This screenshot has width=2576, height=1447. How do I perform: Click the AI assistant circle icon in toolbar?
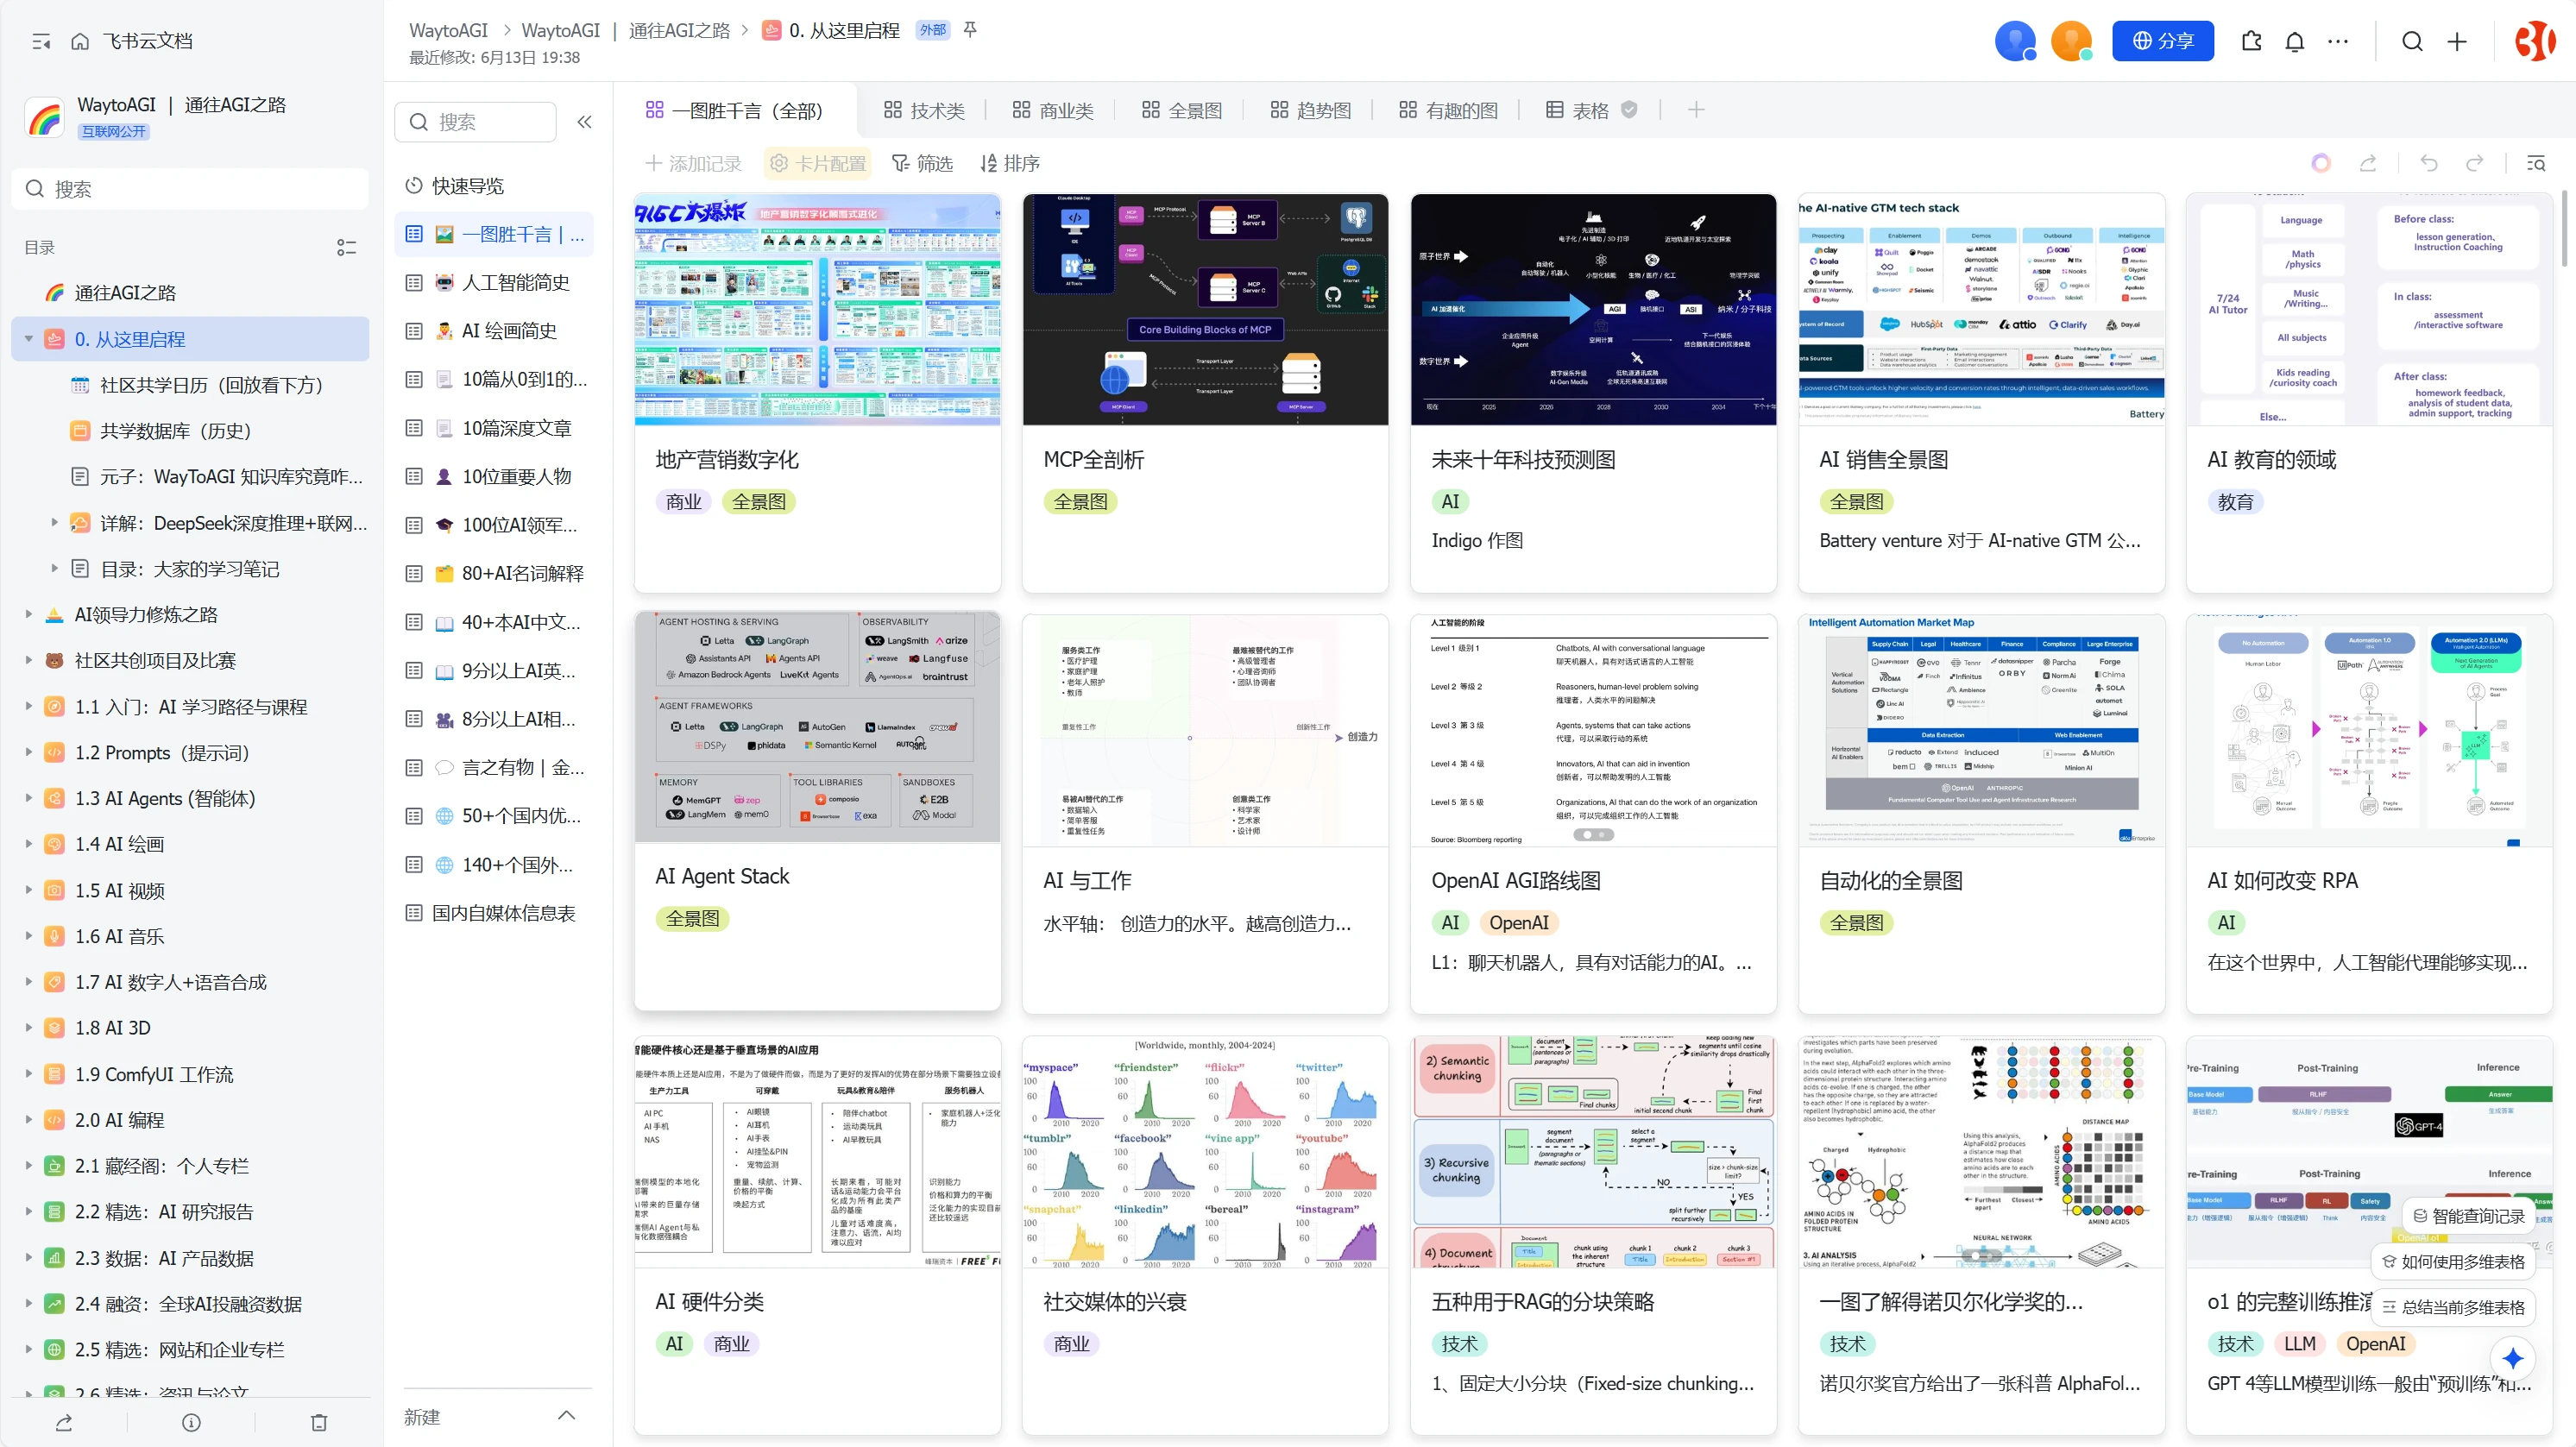pyautogui.click(x=2321, y=163)
